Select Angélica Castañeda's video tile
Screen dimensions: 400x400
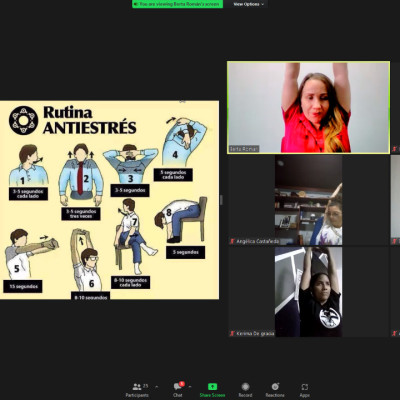coord(308,200)
